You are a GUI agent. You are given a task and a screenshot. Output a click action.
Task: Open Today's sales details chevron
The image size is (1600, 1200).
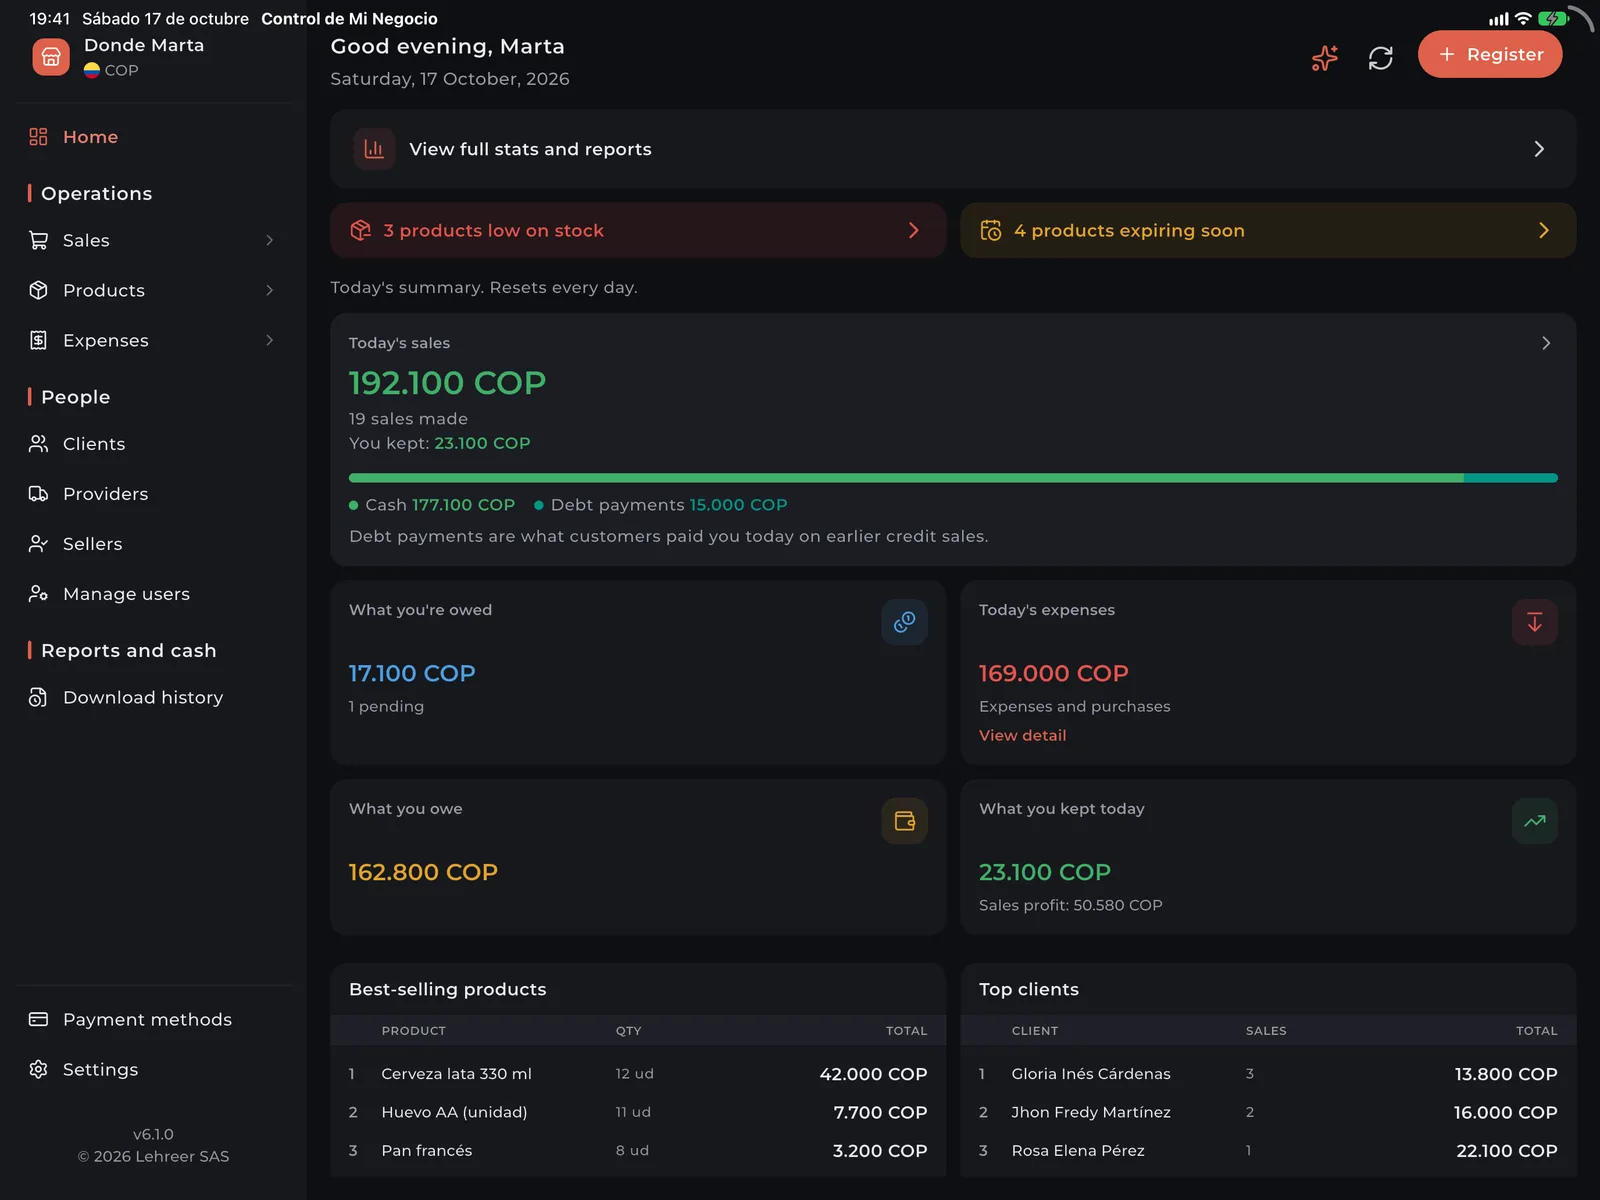1546,343
